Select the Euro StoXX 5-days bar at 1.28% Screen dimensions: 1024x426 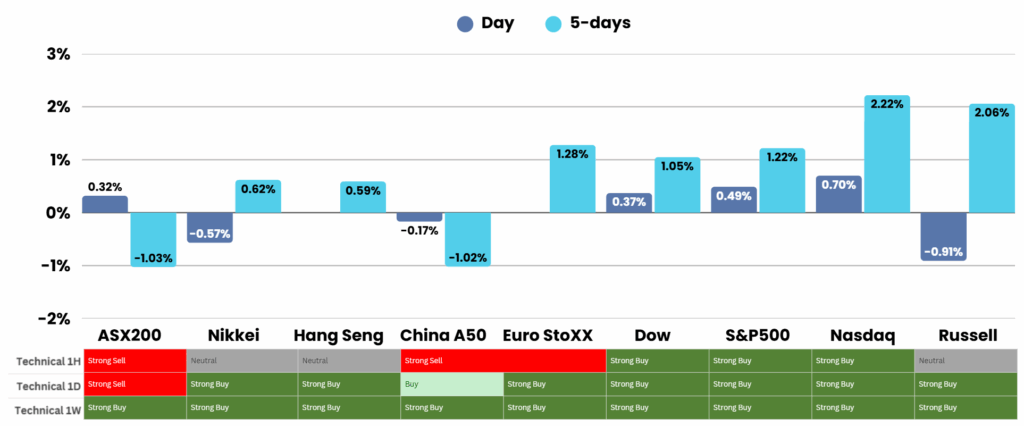(572, 179)
